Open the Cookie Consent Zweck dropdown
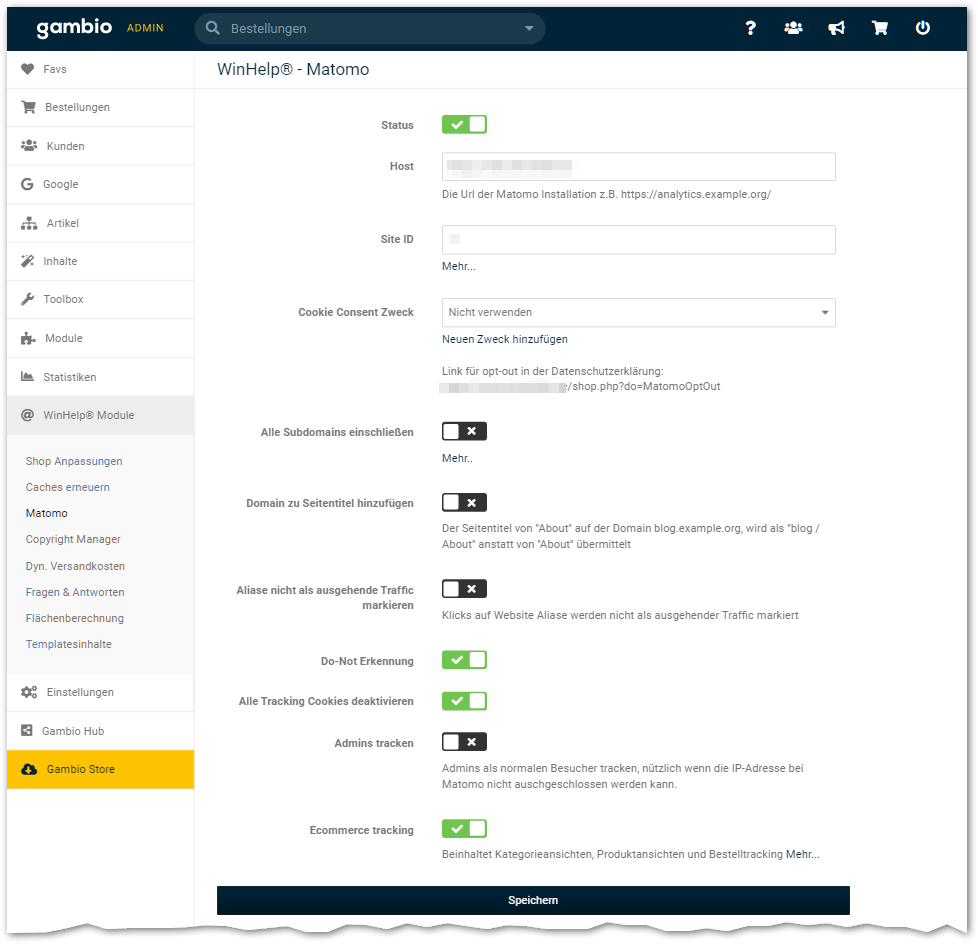The width and height of the screenshot is (978, 944). pos(639,313)
